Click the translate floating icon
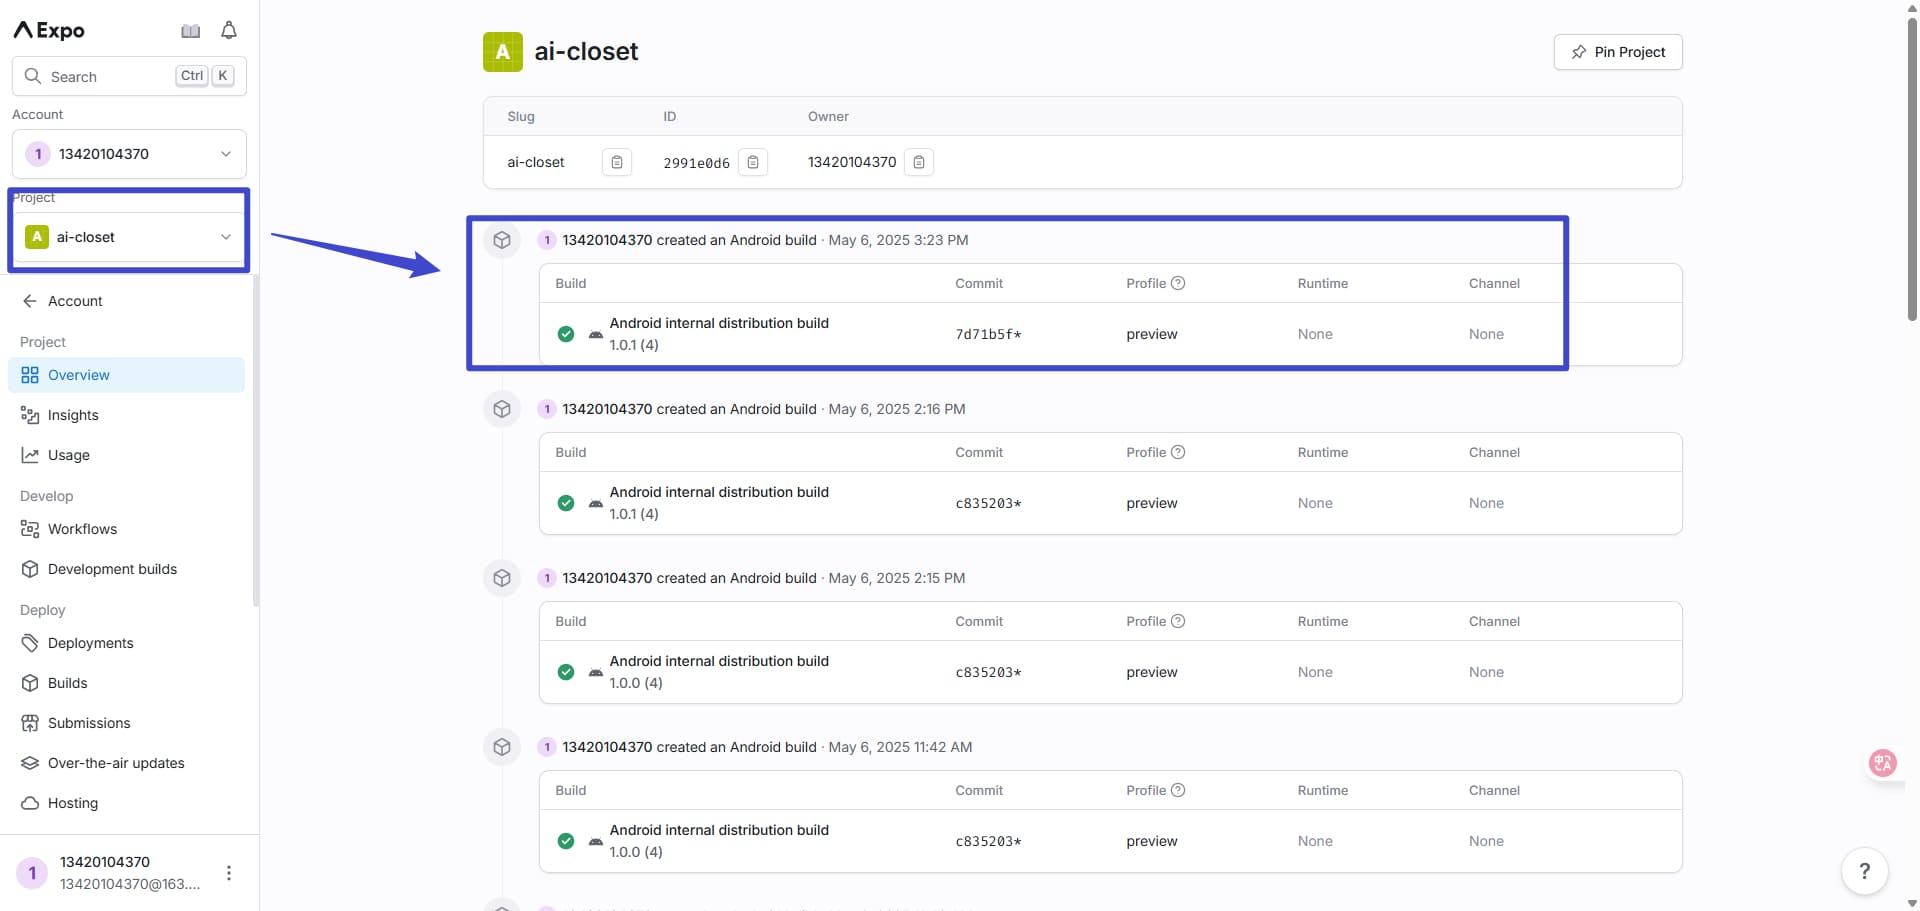The image size is (1920, 911). 1883,763
